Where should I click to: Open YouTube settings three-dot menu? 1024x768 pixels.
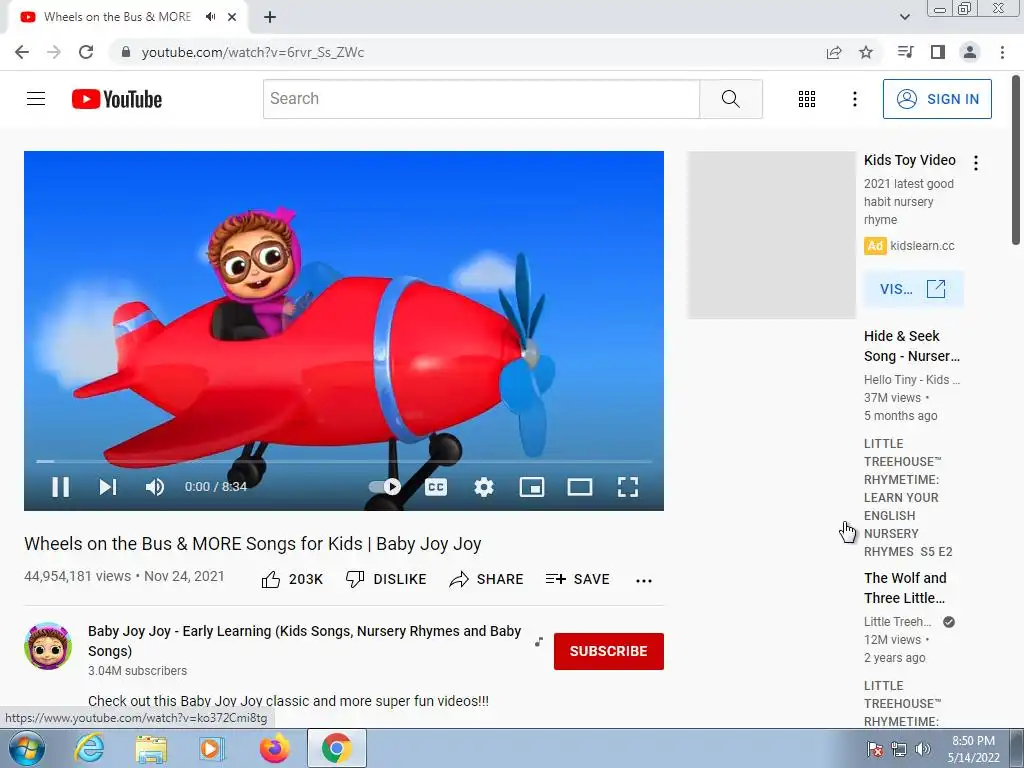[854, 99]
